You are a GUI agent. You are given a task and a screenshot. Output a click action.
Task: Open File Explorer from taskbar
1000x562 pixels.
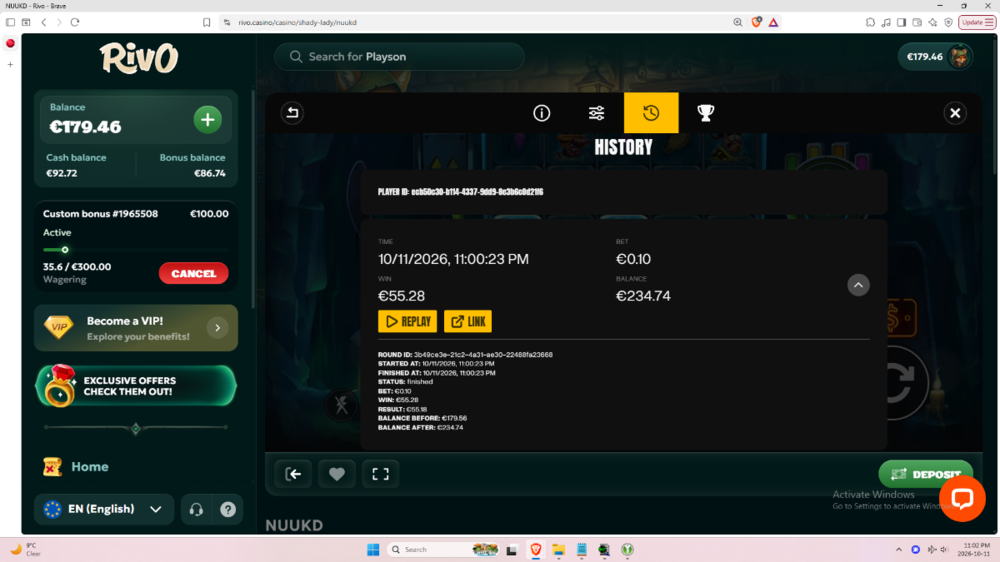(559, 549)
